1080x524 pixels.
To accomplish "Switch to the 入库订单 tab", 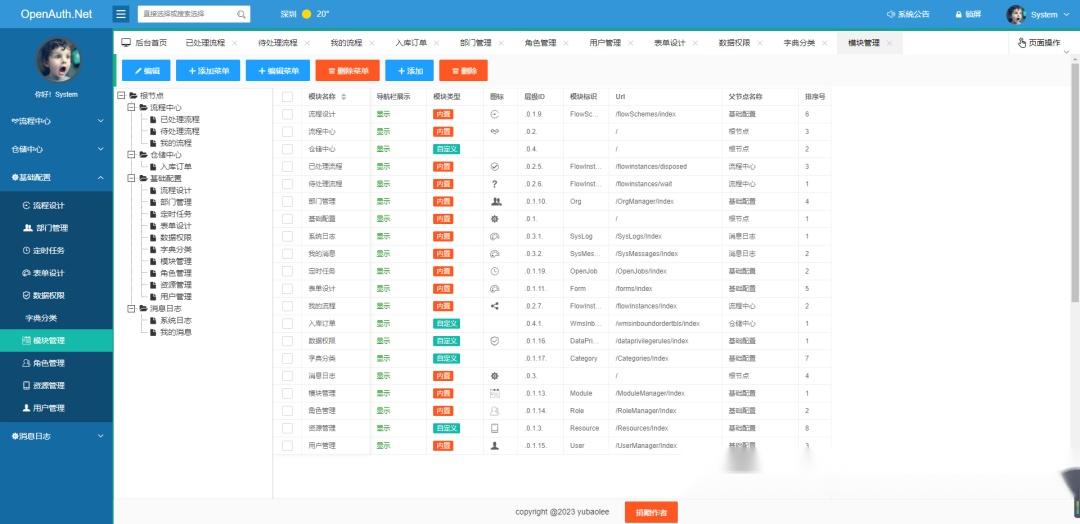I will coord(411,43).
